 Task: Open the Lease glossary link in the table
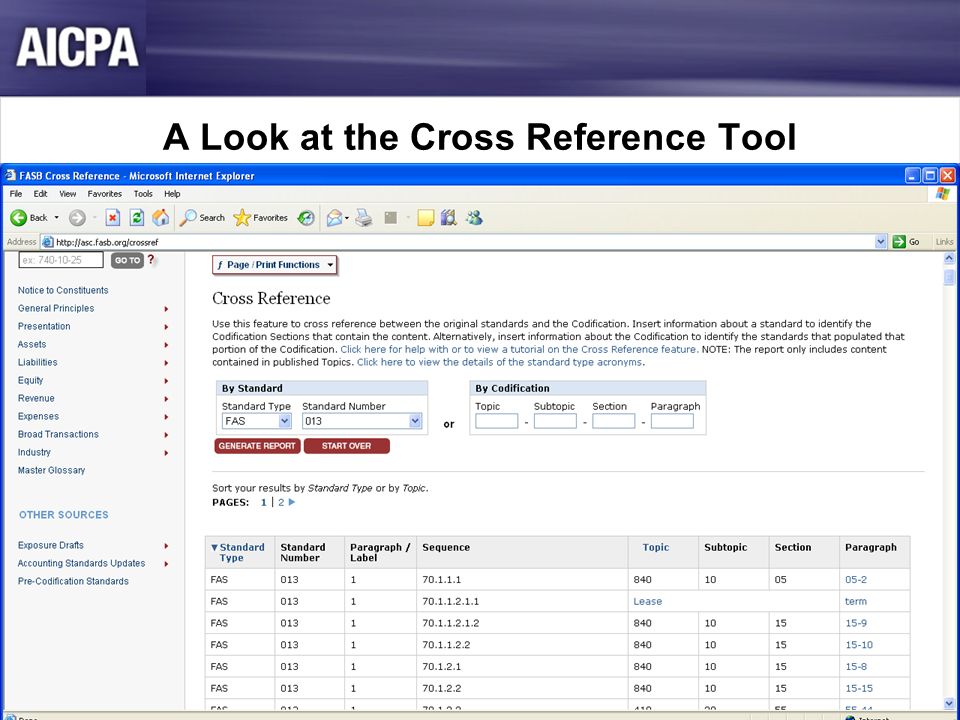point(648,601)
